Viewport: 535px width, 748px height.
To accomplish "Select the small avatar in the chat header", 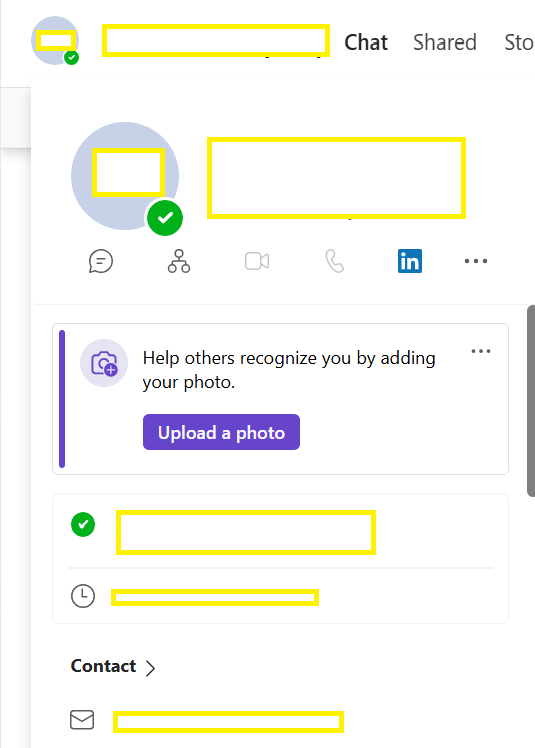I will tap(55, 41).
